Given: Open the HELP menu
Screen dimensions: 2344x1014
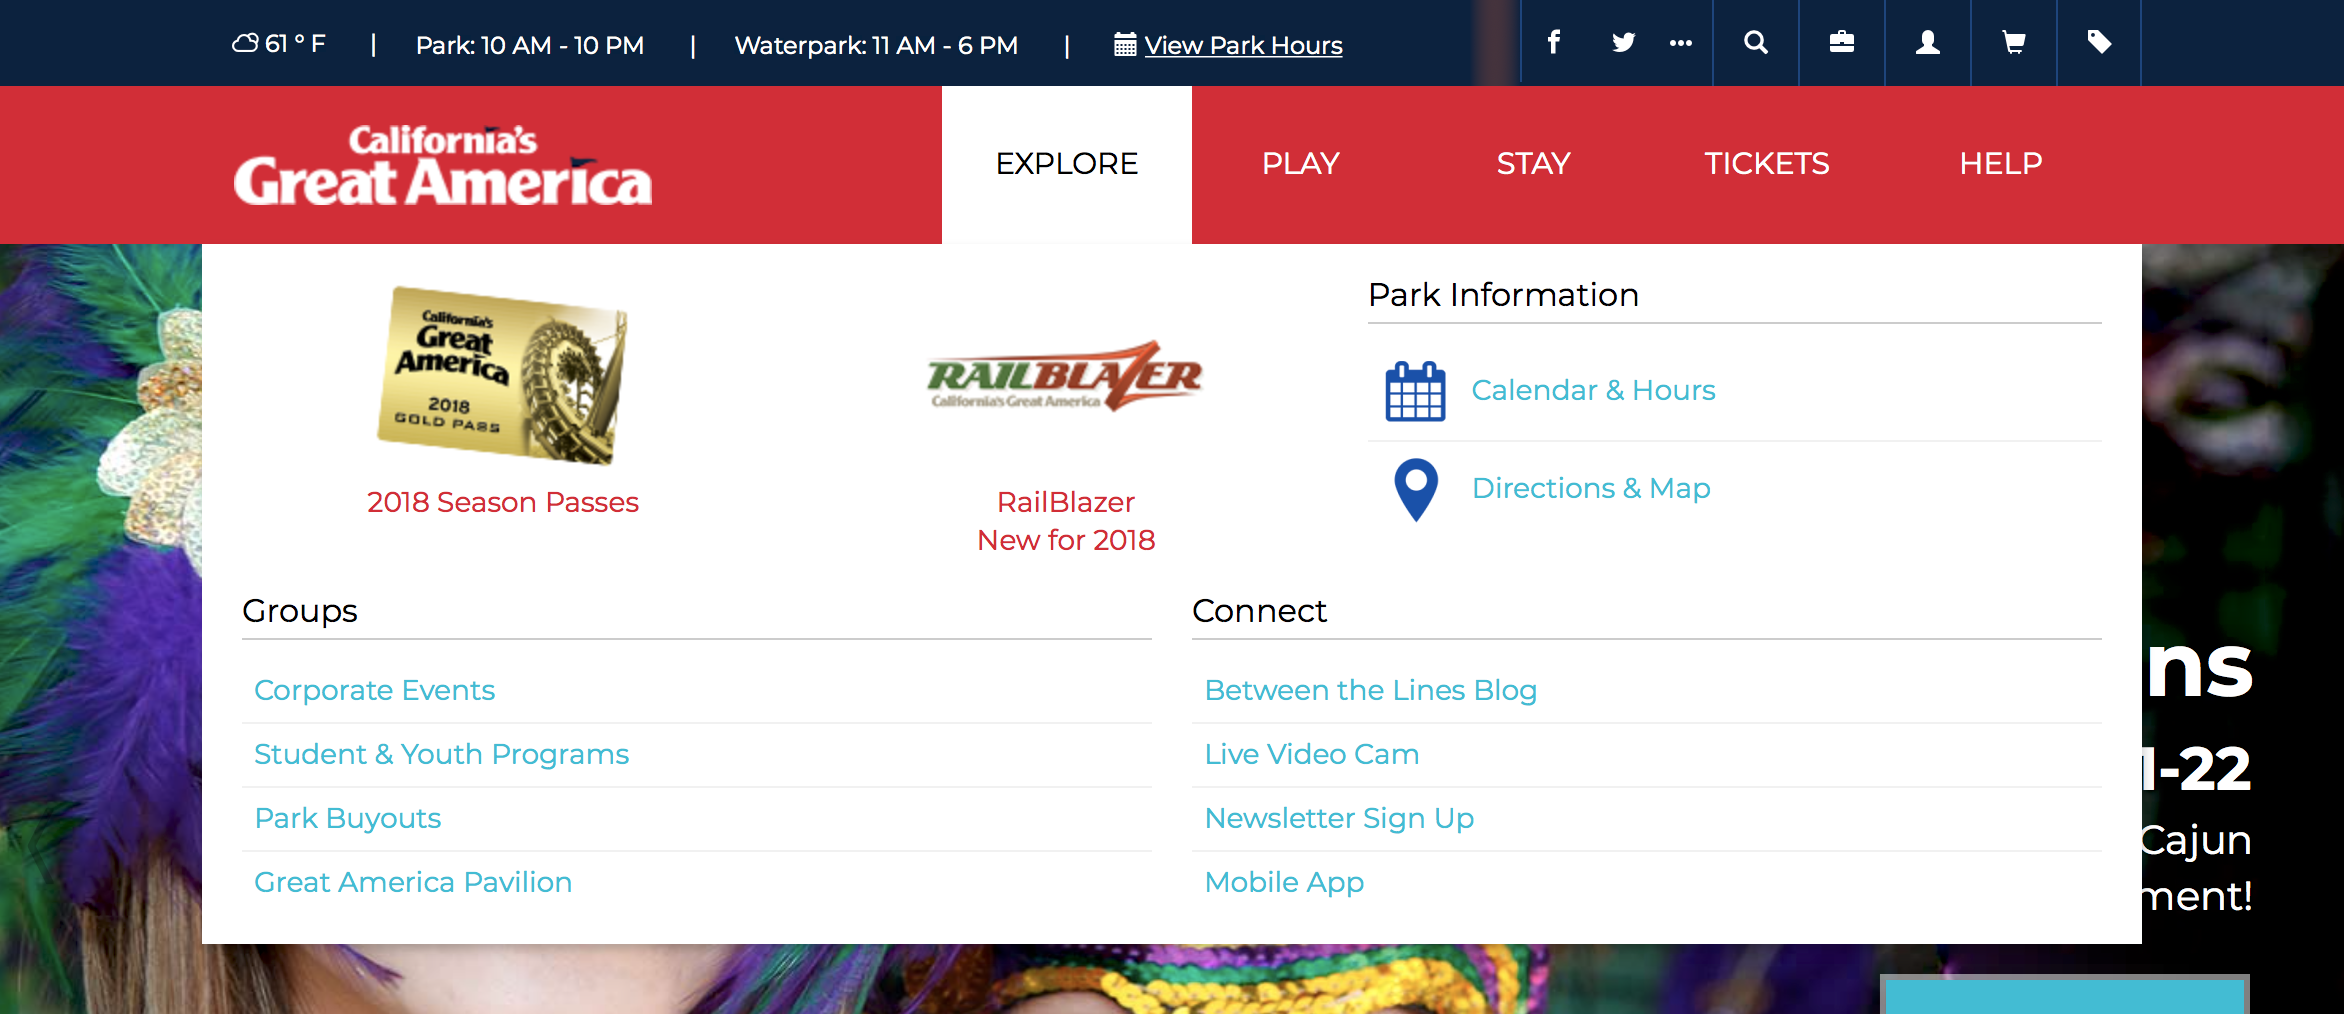Looking at the screenshot, I should pos(2000,164).
